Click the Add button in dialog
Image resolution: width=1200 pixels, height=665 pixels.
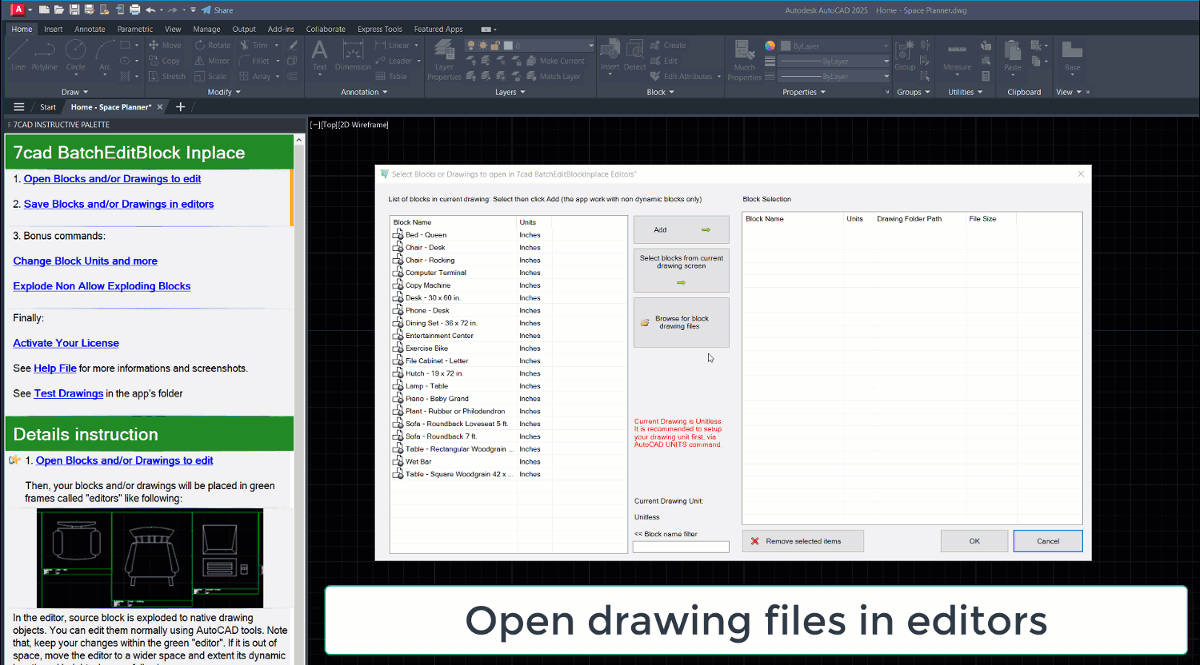pos(681,229)
